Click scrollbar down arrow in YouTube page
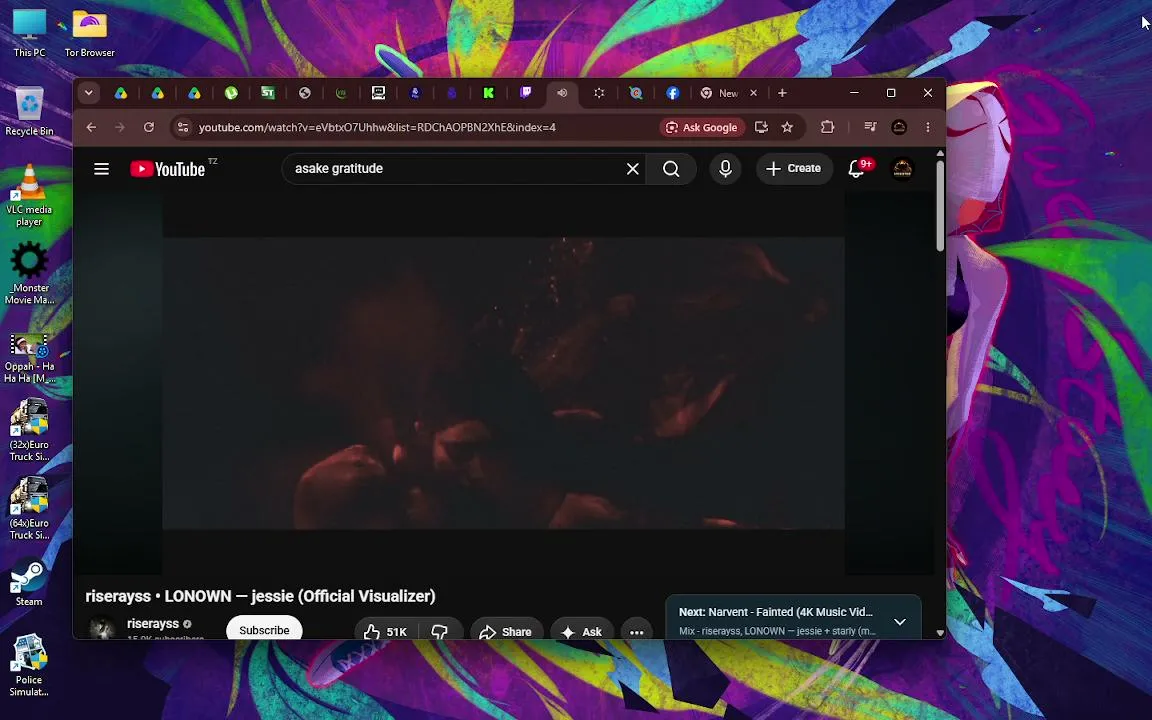 940,633
